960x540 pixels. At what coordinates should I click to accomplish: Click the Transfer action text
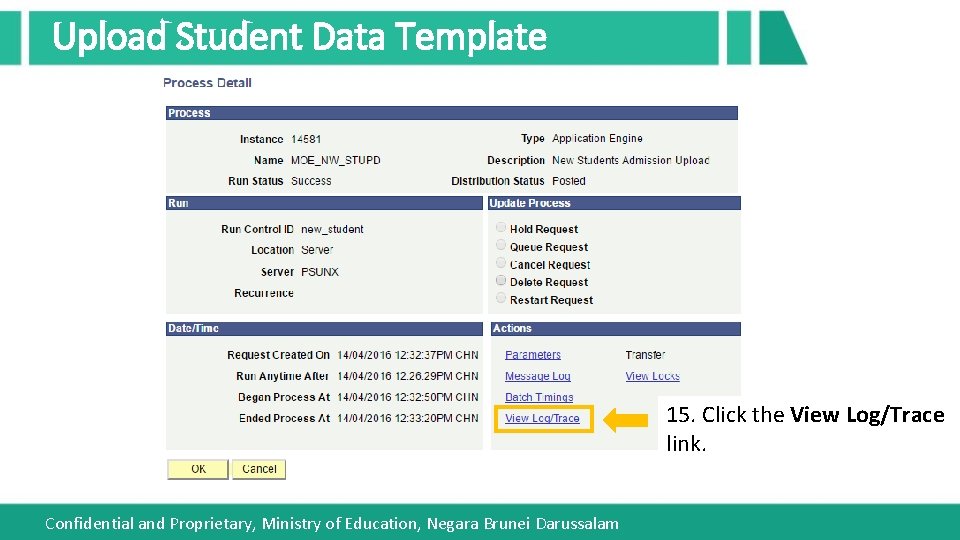pos(645,354)
